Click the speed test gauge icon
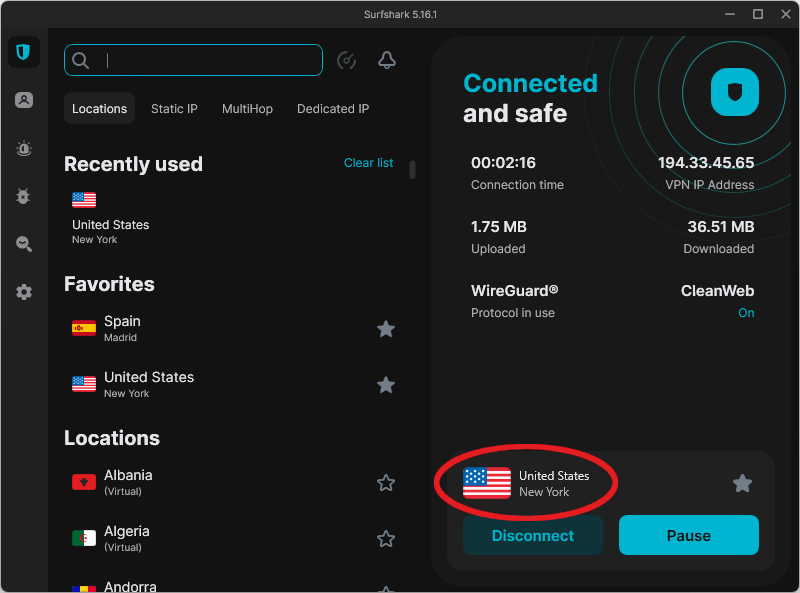Screen dimensions: 800x593 (x=346, y=60)
